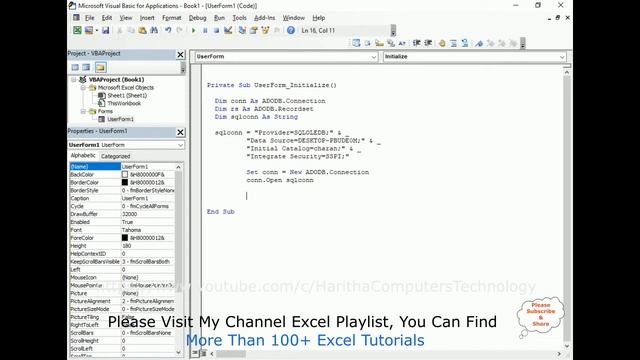This screenshot has height=360, width=640.
Task: Click the Insert UserForm toolbar icon
Action: [88, 30]
